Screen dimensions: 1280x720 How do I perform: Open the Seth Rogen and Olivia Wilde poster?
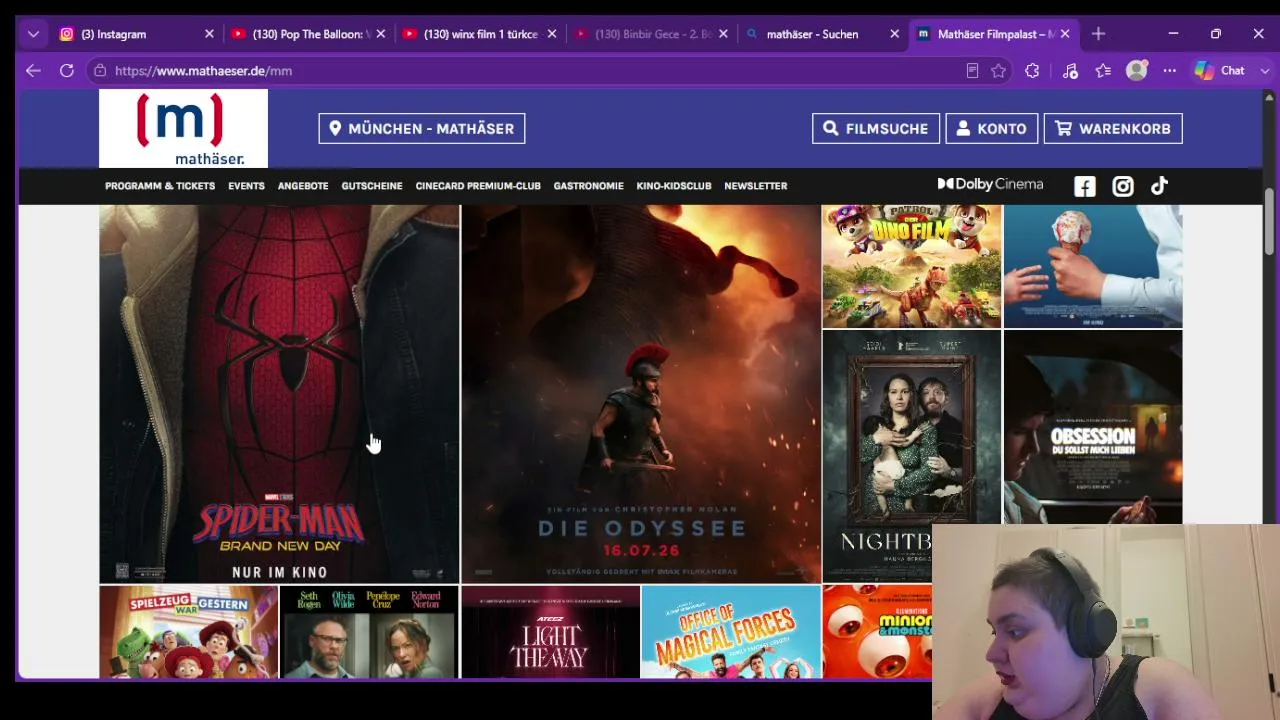pyautogui.click(x=369, y=632)
